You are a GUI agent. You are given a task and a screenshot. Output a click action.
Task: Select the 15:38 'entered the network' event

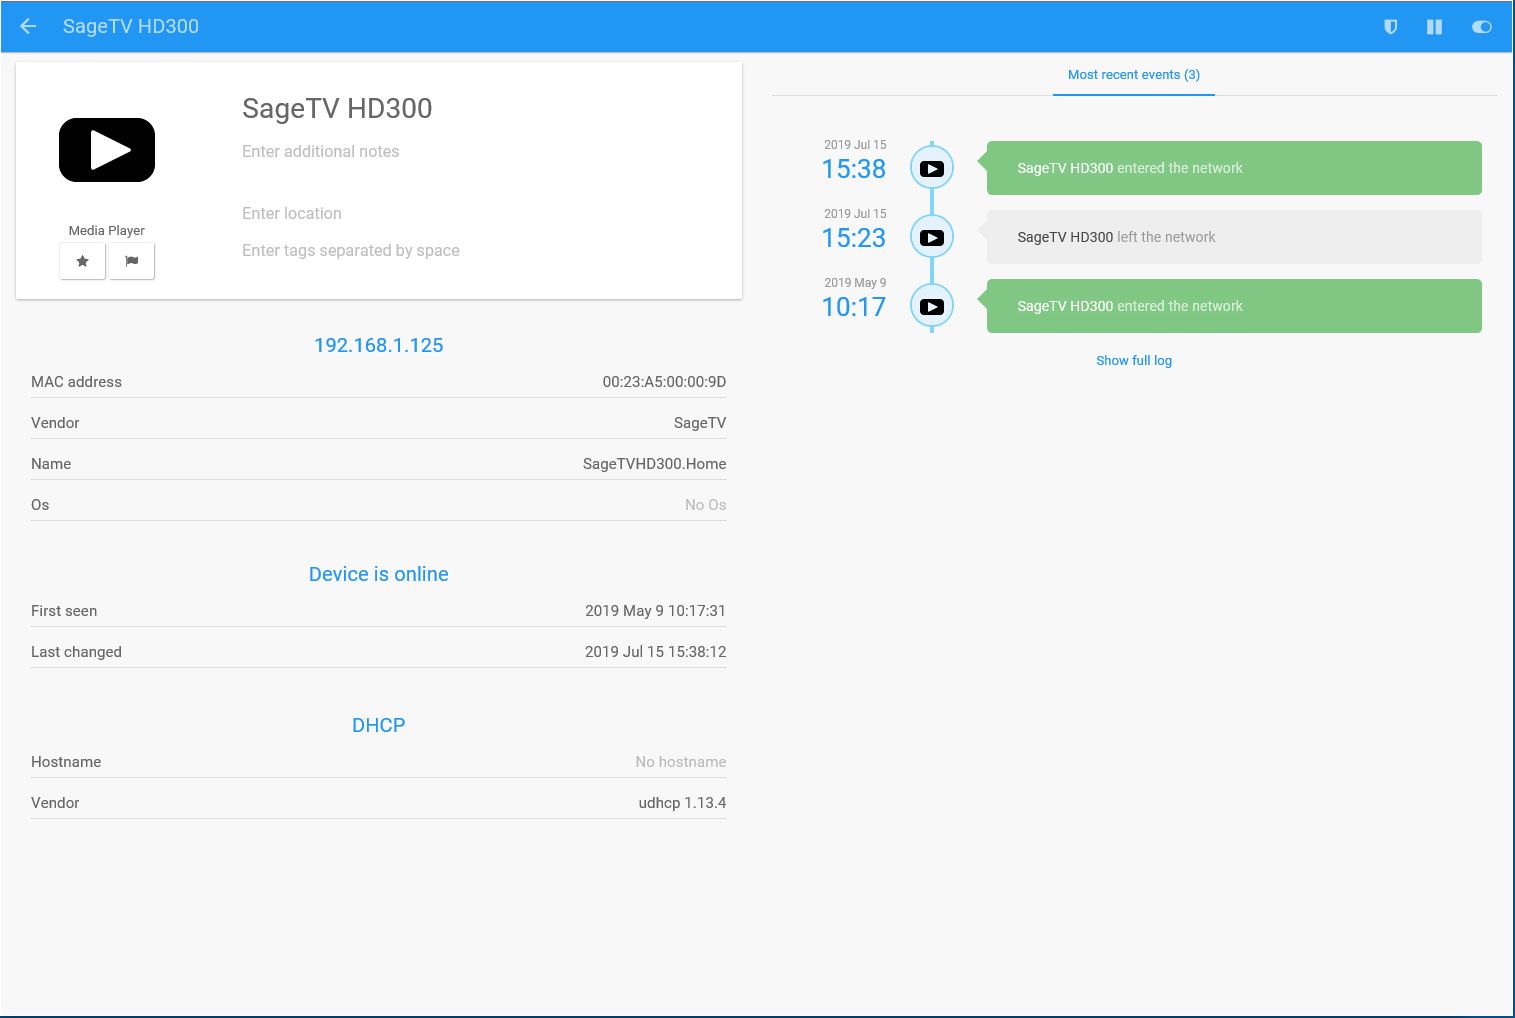(1233, 169)
